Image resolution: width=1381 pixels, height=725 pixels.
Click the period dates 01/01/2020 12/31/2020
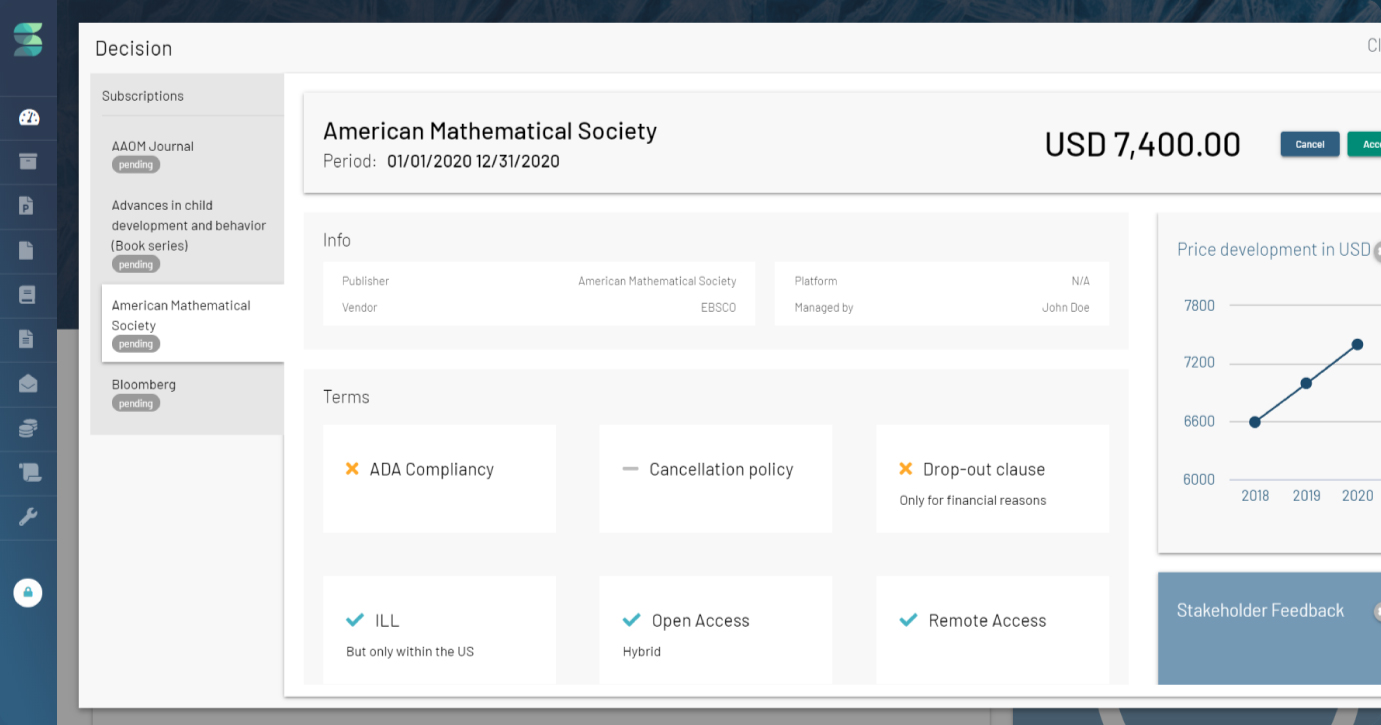(473, 161)
